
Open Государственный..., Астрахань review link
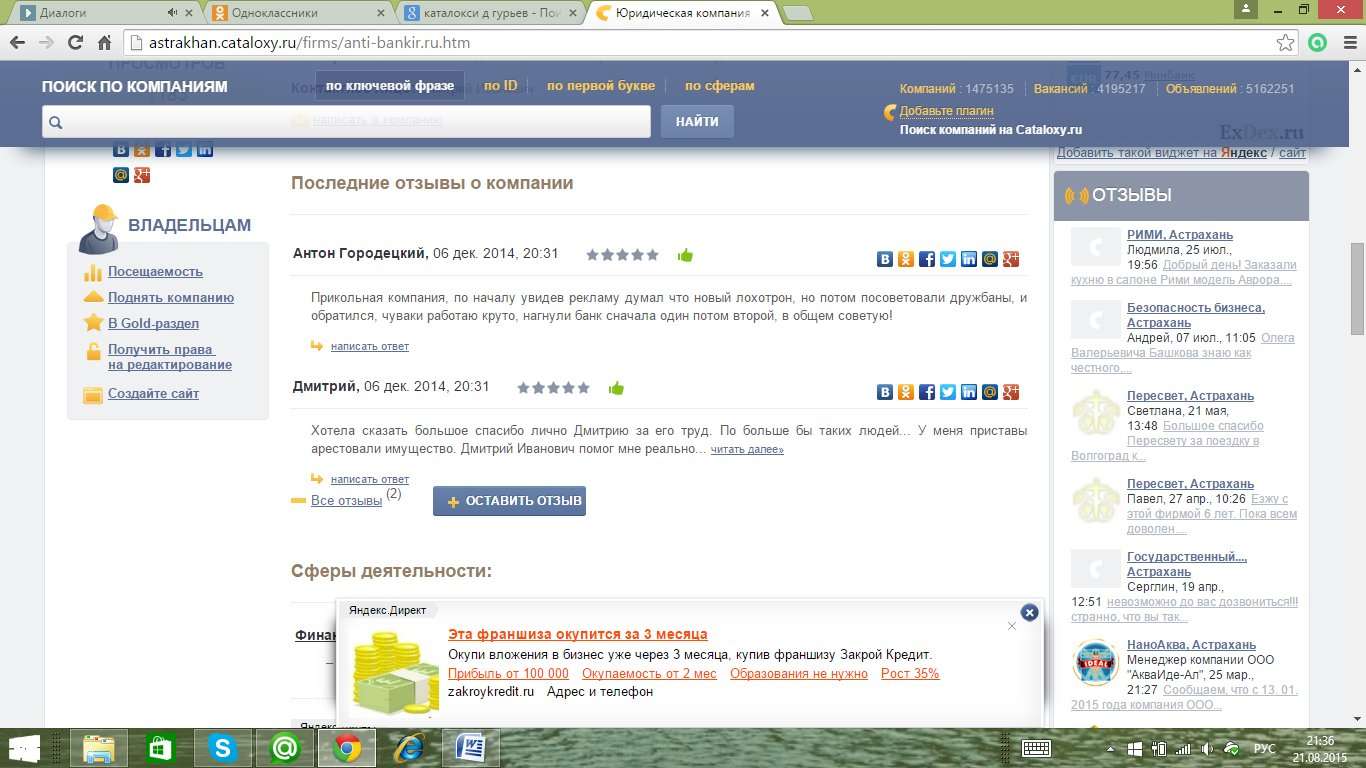tap(1187, 564)
